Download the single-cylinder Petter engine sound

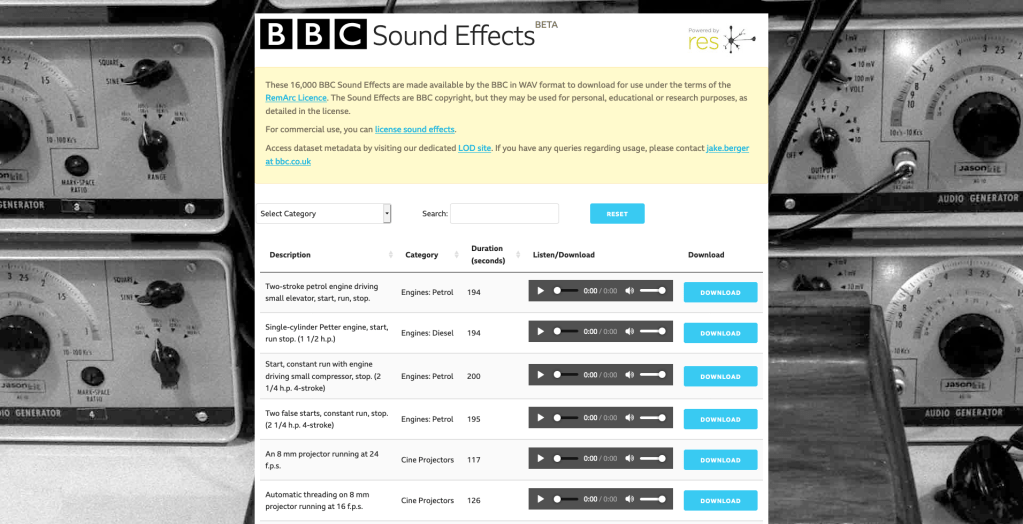pos(720,333)
